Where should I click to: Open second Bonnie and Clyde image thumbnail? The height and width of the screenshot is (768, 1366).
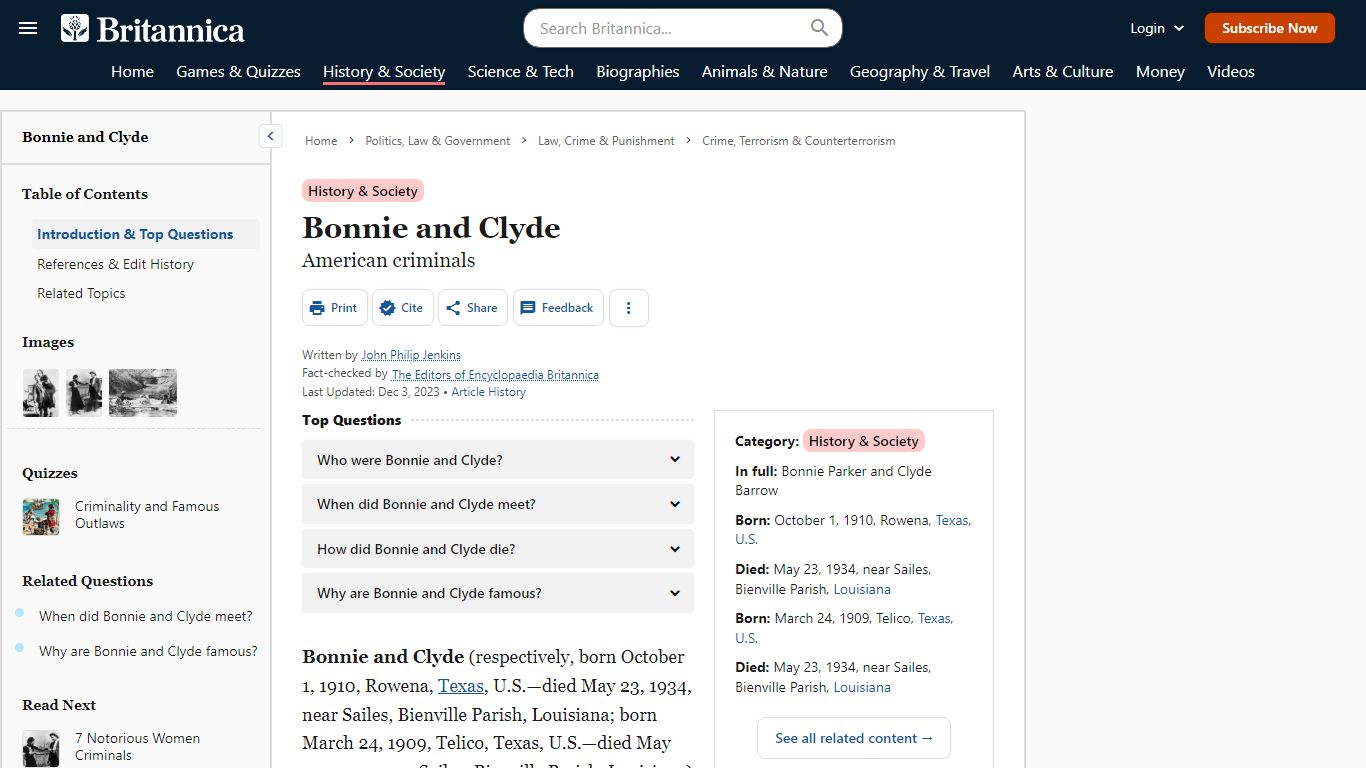(x=84, y=393)
